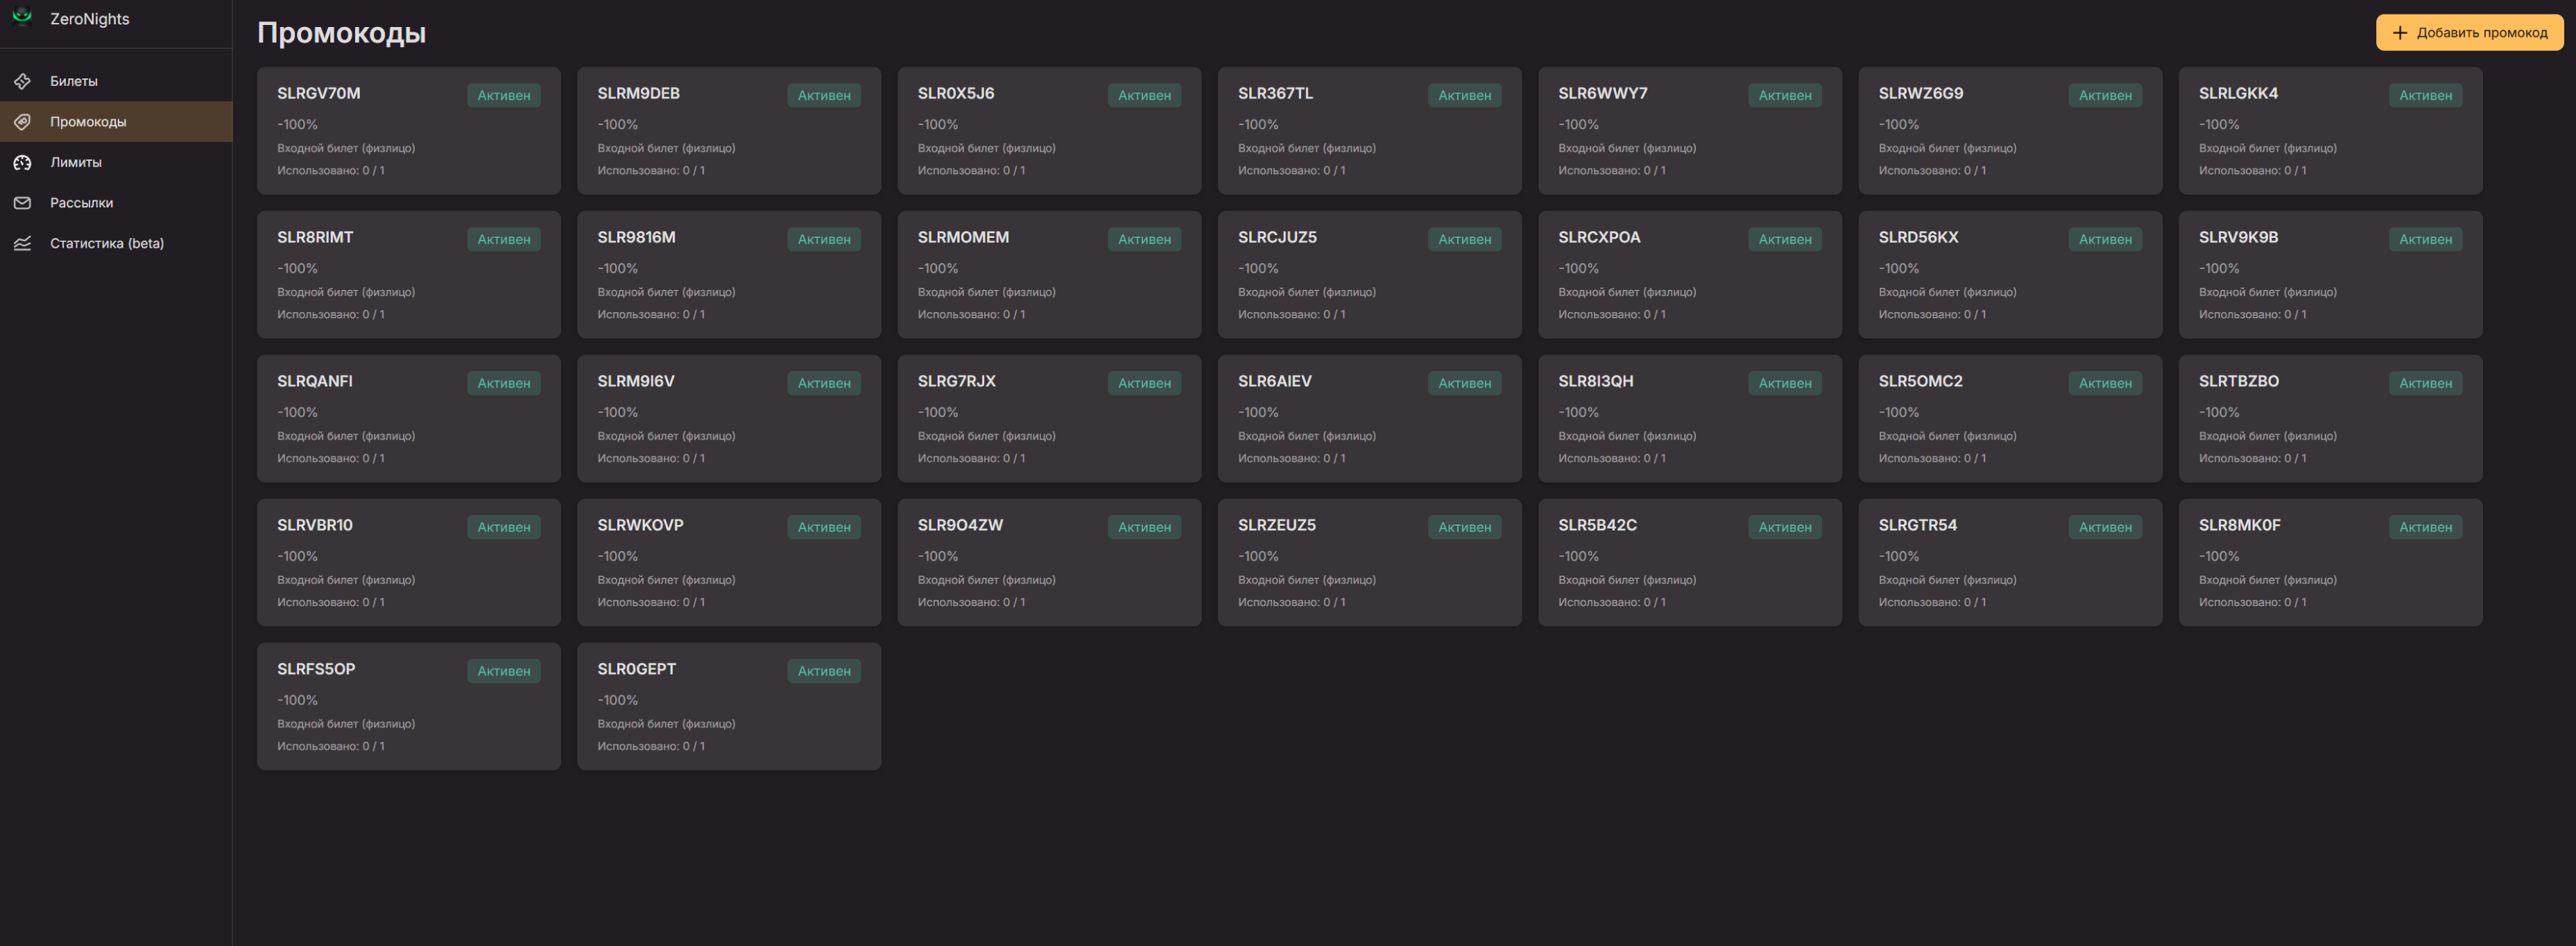Go to the Лимиты page
The image size is (2576, 946).
[x=116, y=162]
